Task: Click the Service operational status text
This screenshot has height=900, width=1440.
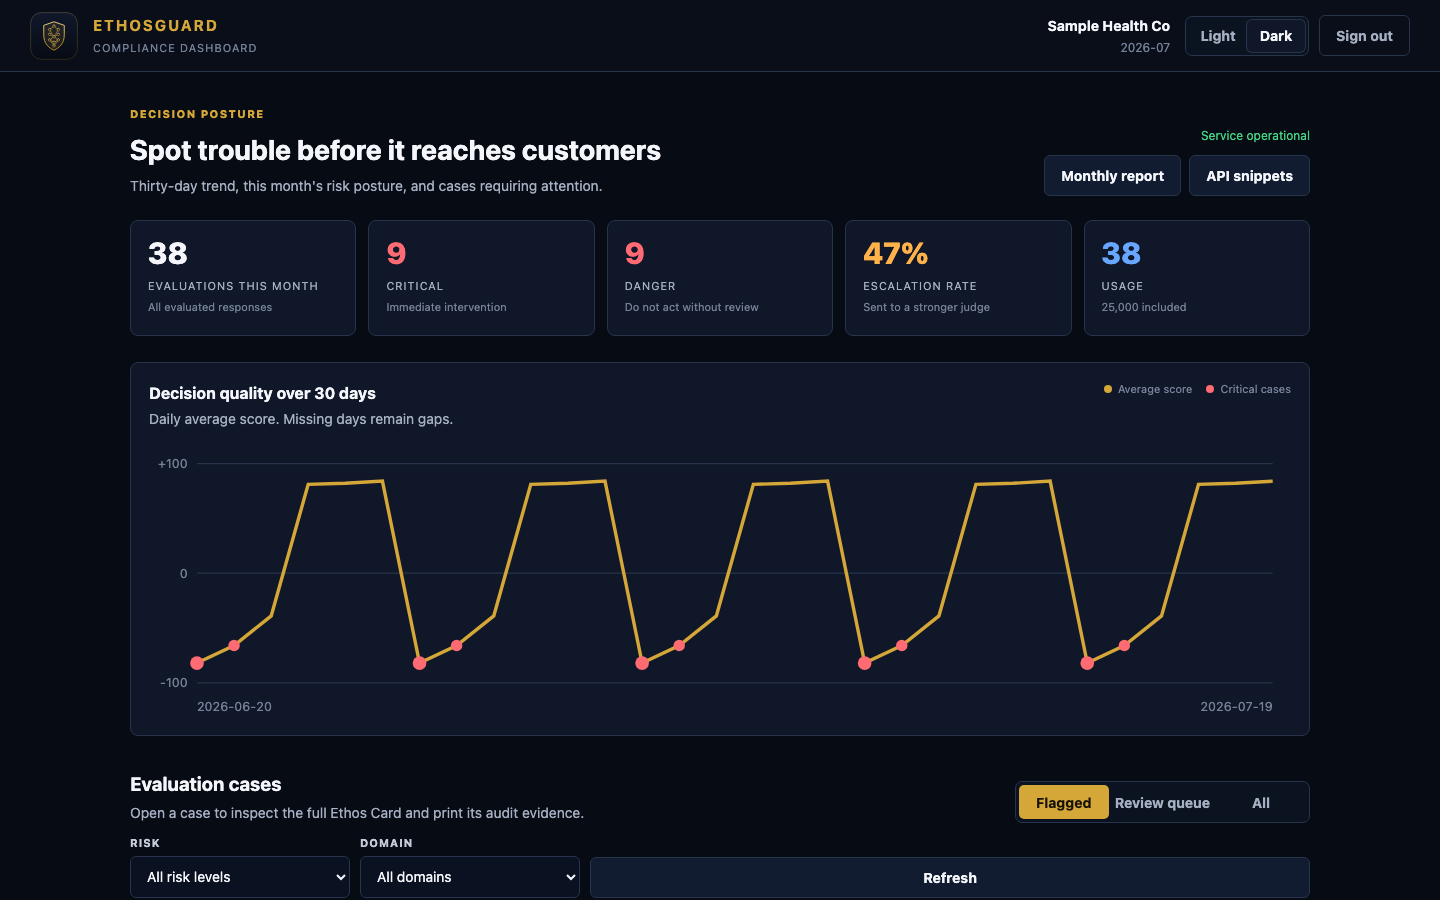Action: tap(1255, 136)
